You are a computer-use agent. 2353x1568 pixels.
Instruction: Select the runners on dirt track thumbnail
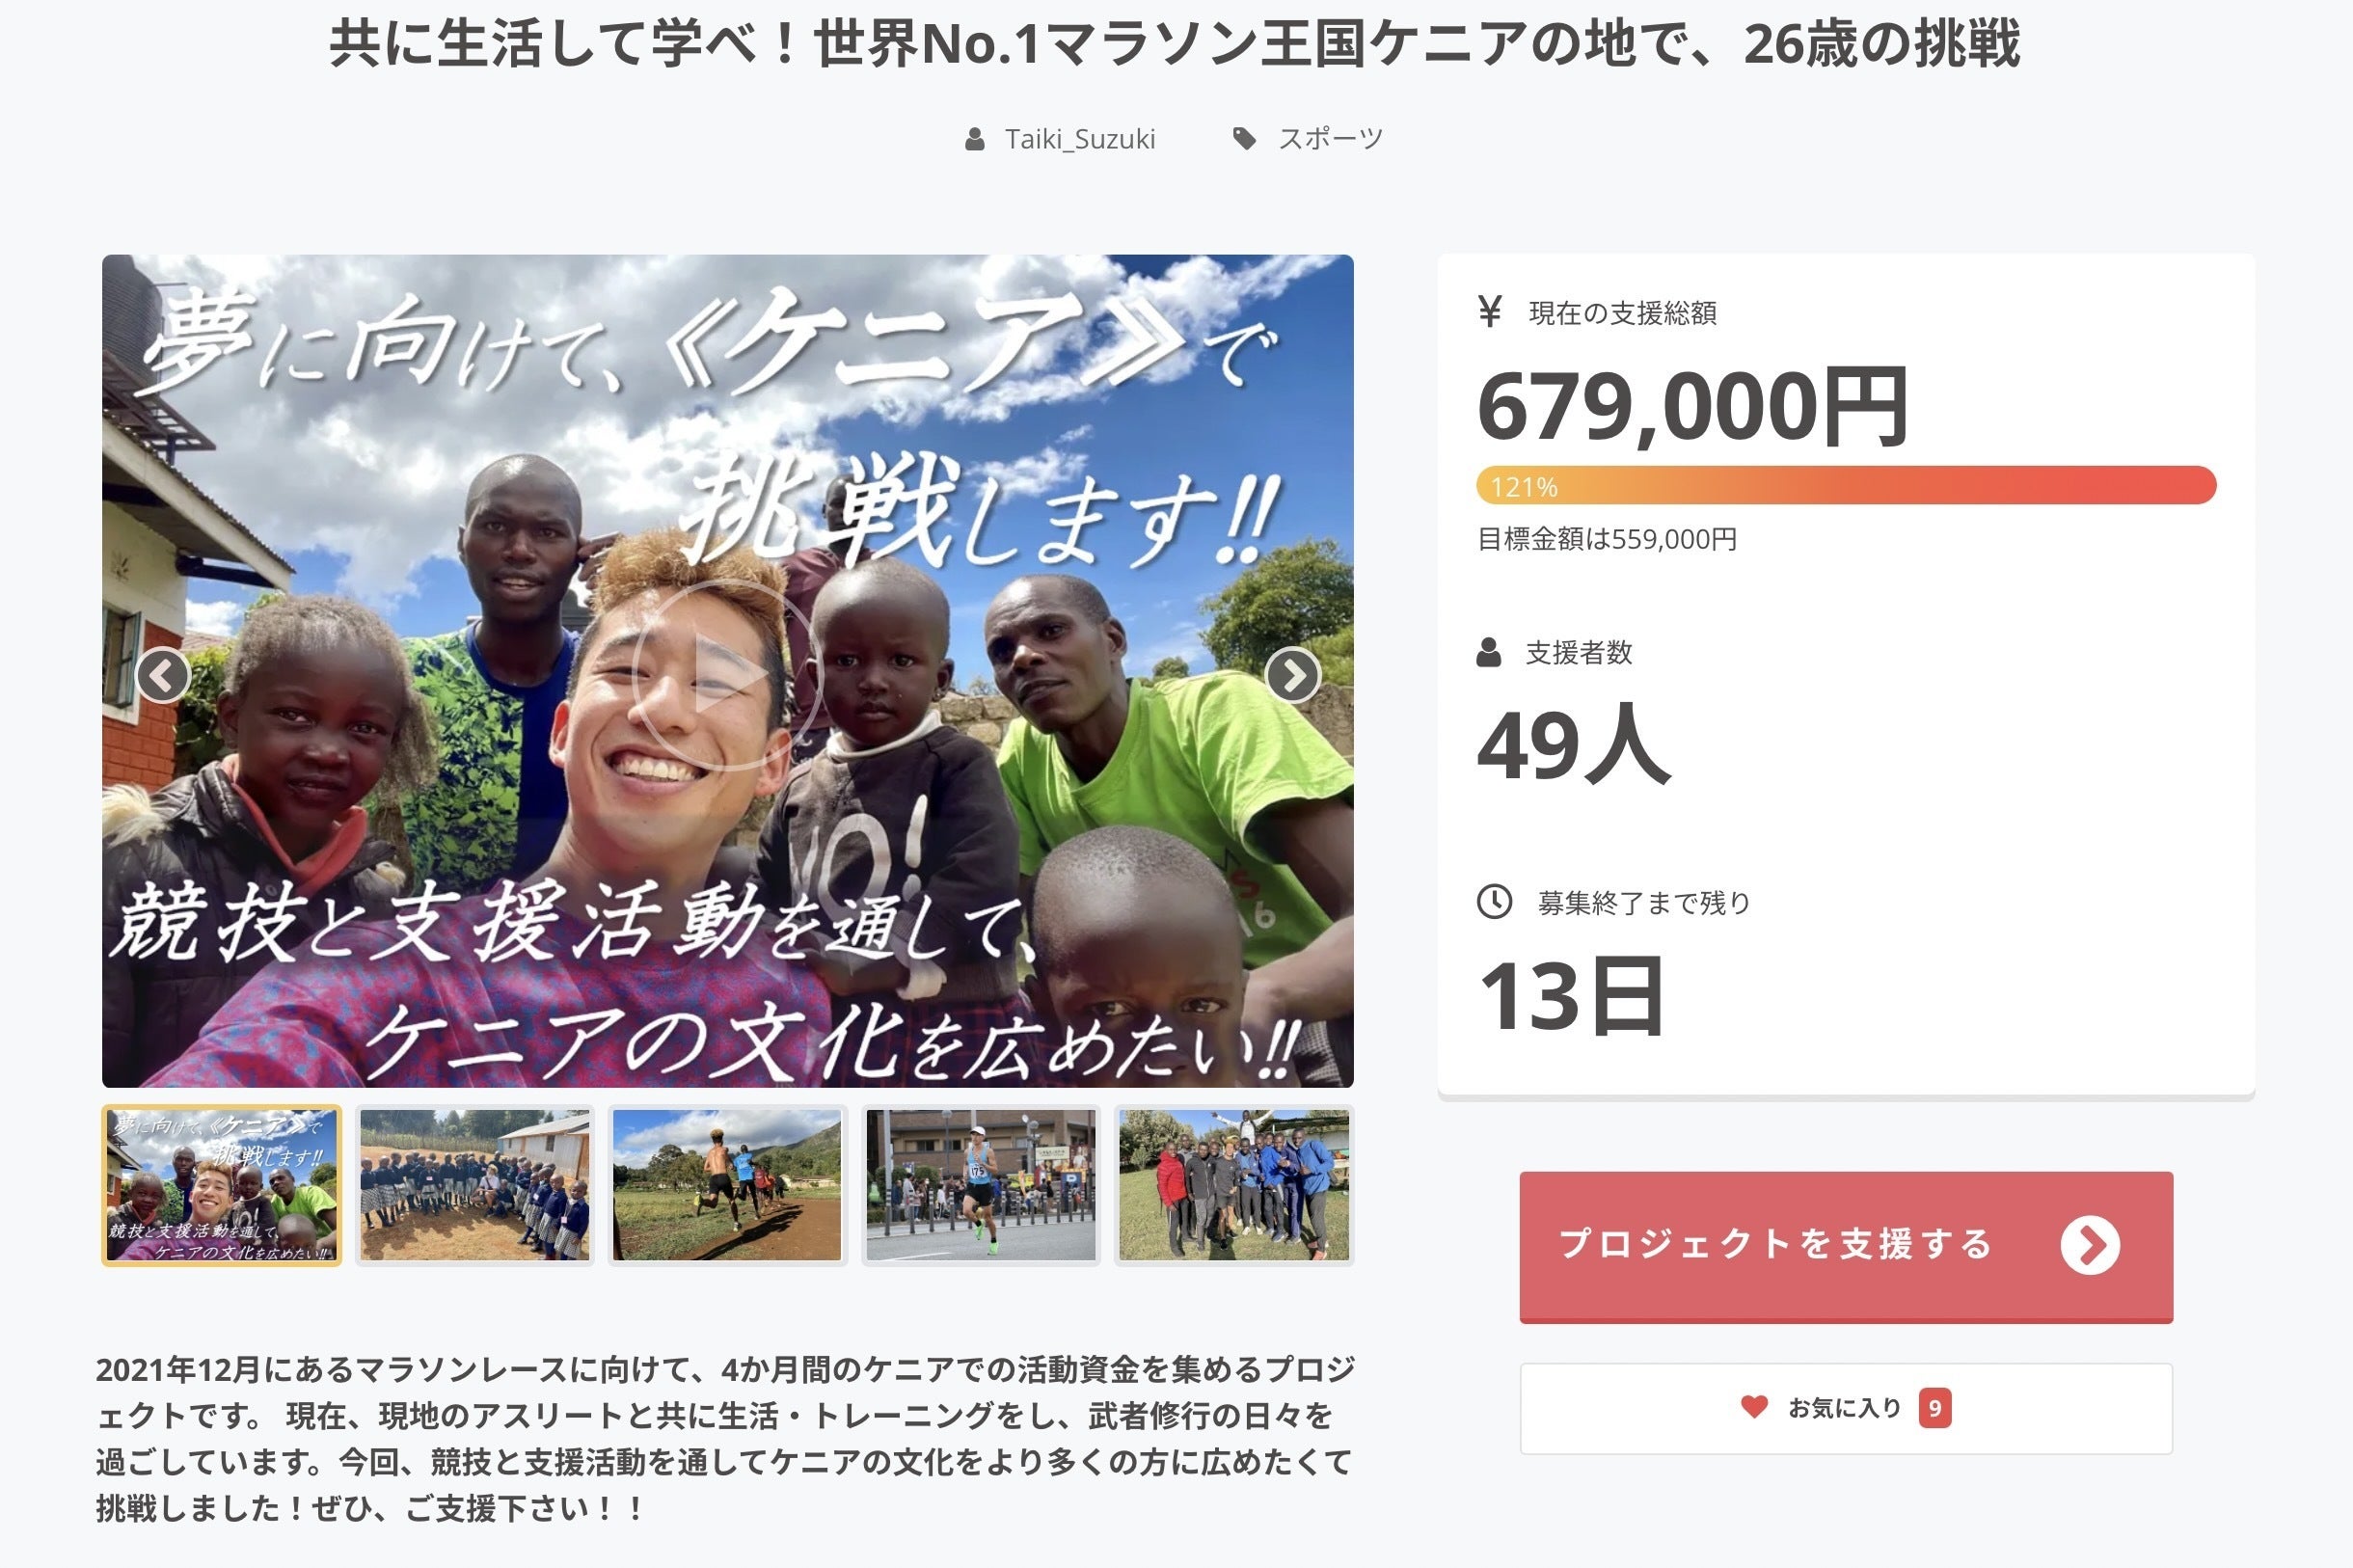click(x=727, y=1185)
